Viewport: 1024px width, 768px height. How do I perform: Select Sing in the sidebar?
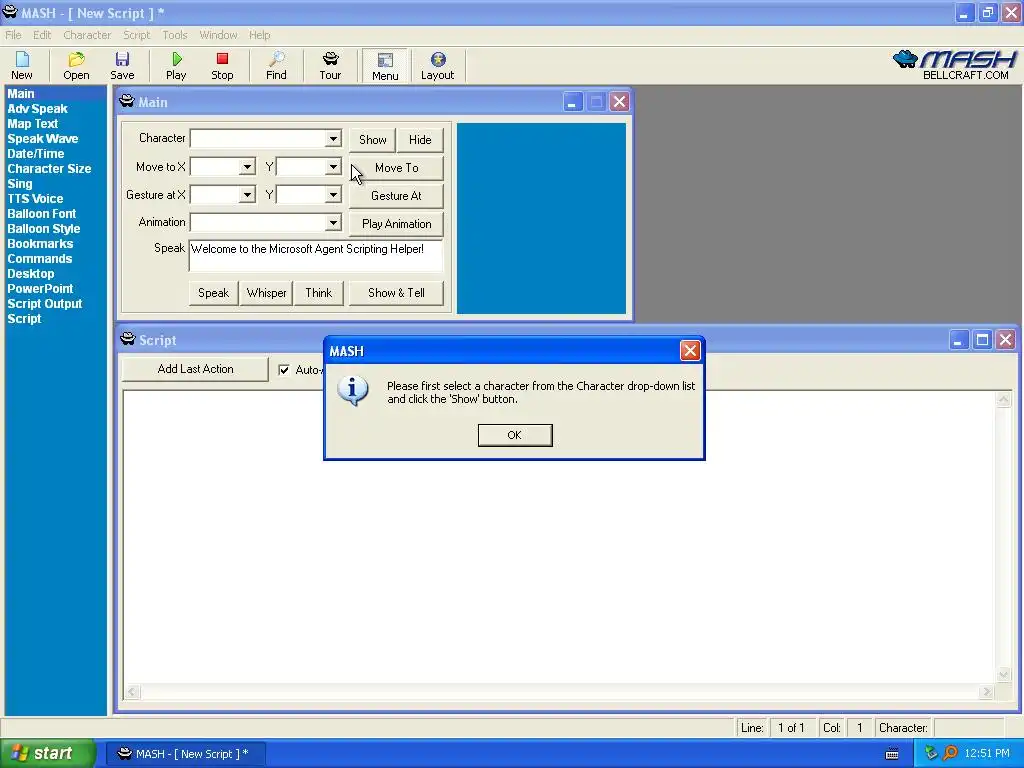tap(20, 184)
